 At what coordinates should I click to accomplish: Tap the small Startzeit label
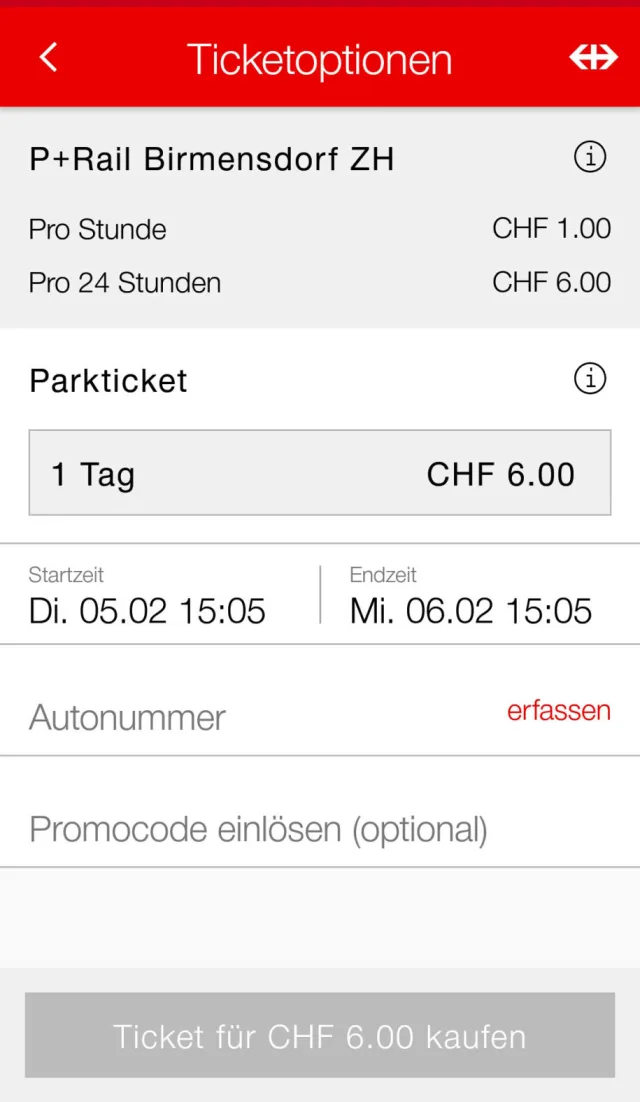click(x=66, y=575)
